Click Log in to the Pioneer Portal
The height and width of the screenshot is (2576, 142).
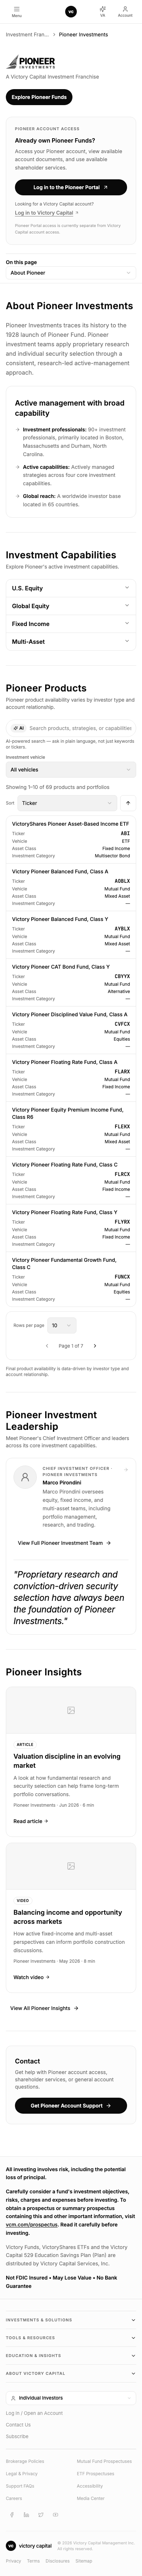(x=71, y=187)
